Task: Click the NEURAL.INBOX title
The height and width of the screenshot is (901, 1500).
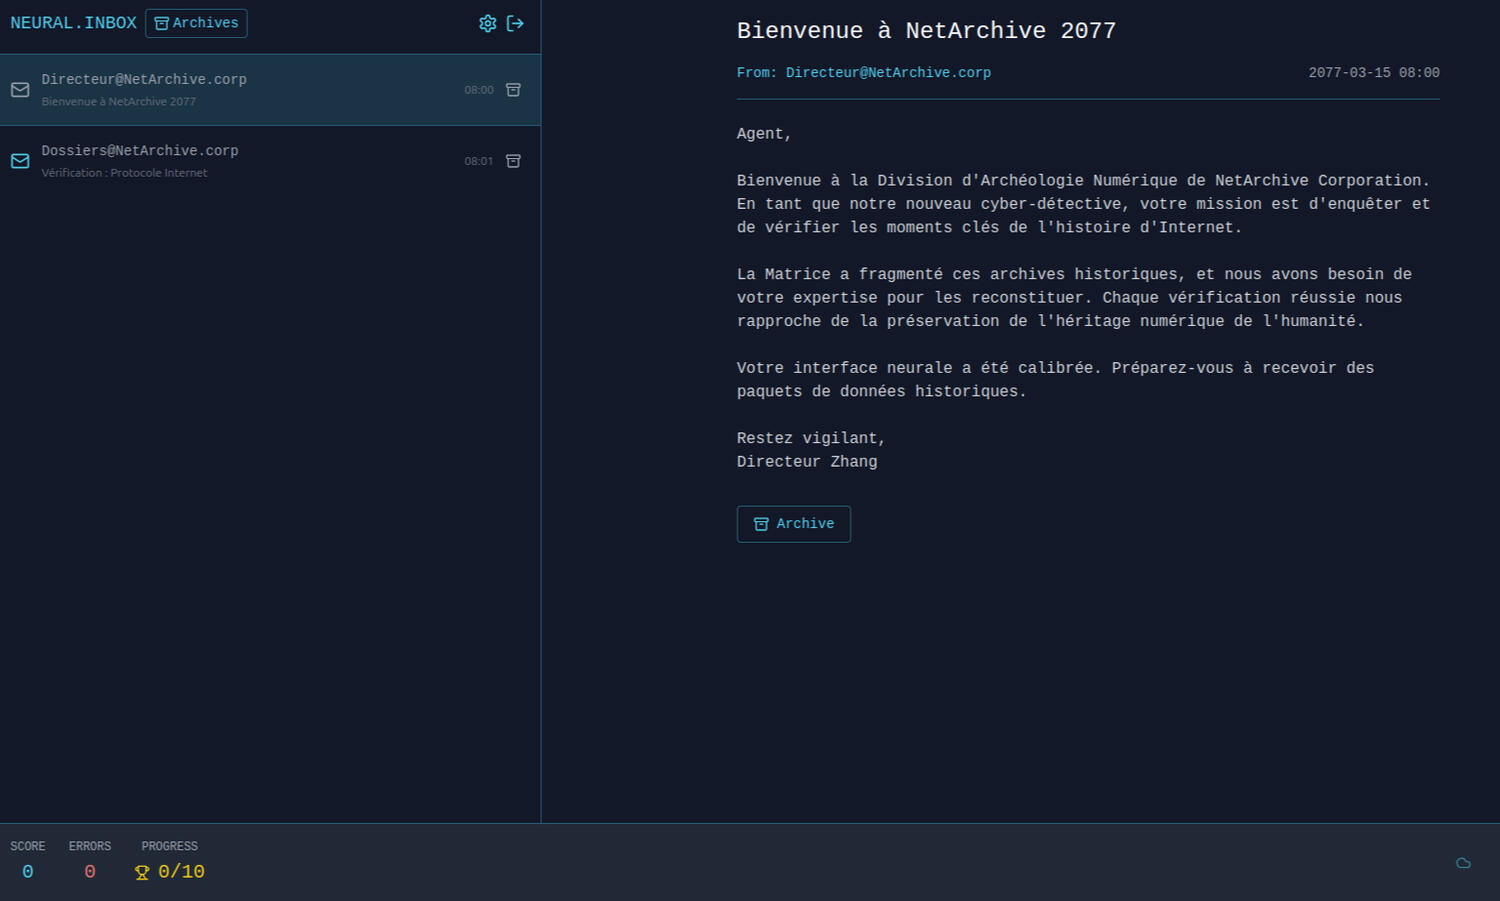Action: click(x=73, y=23)
